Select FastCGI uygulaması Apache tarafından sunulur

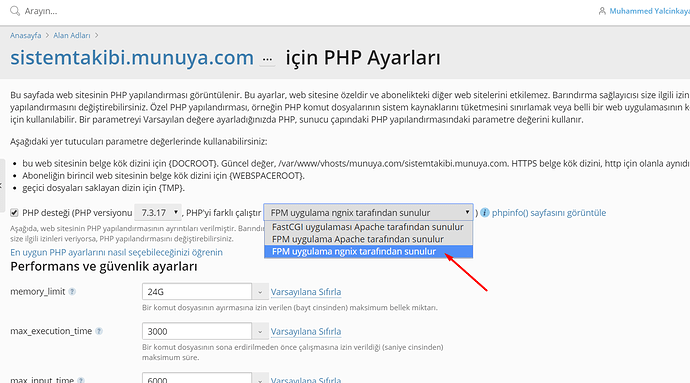368,227
